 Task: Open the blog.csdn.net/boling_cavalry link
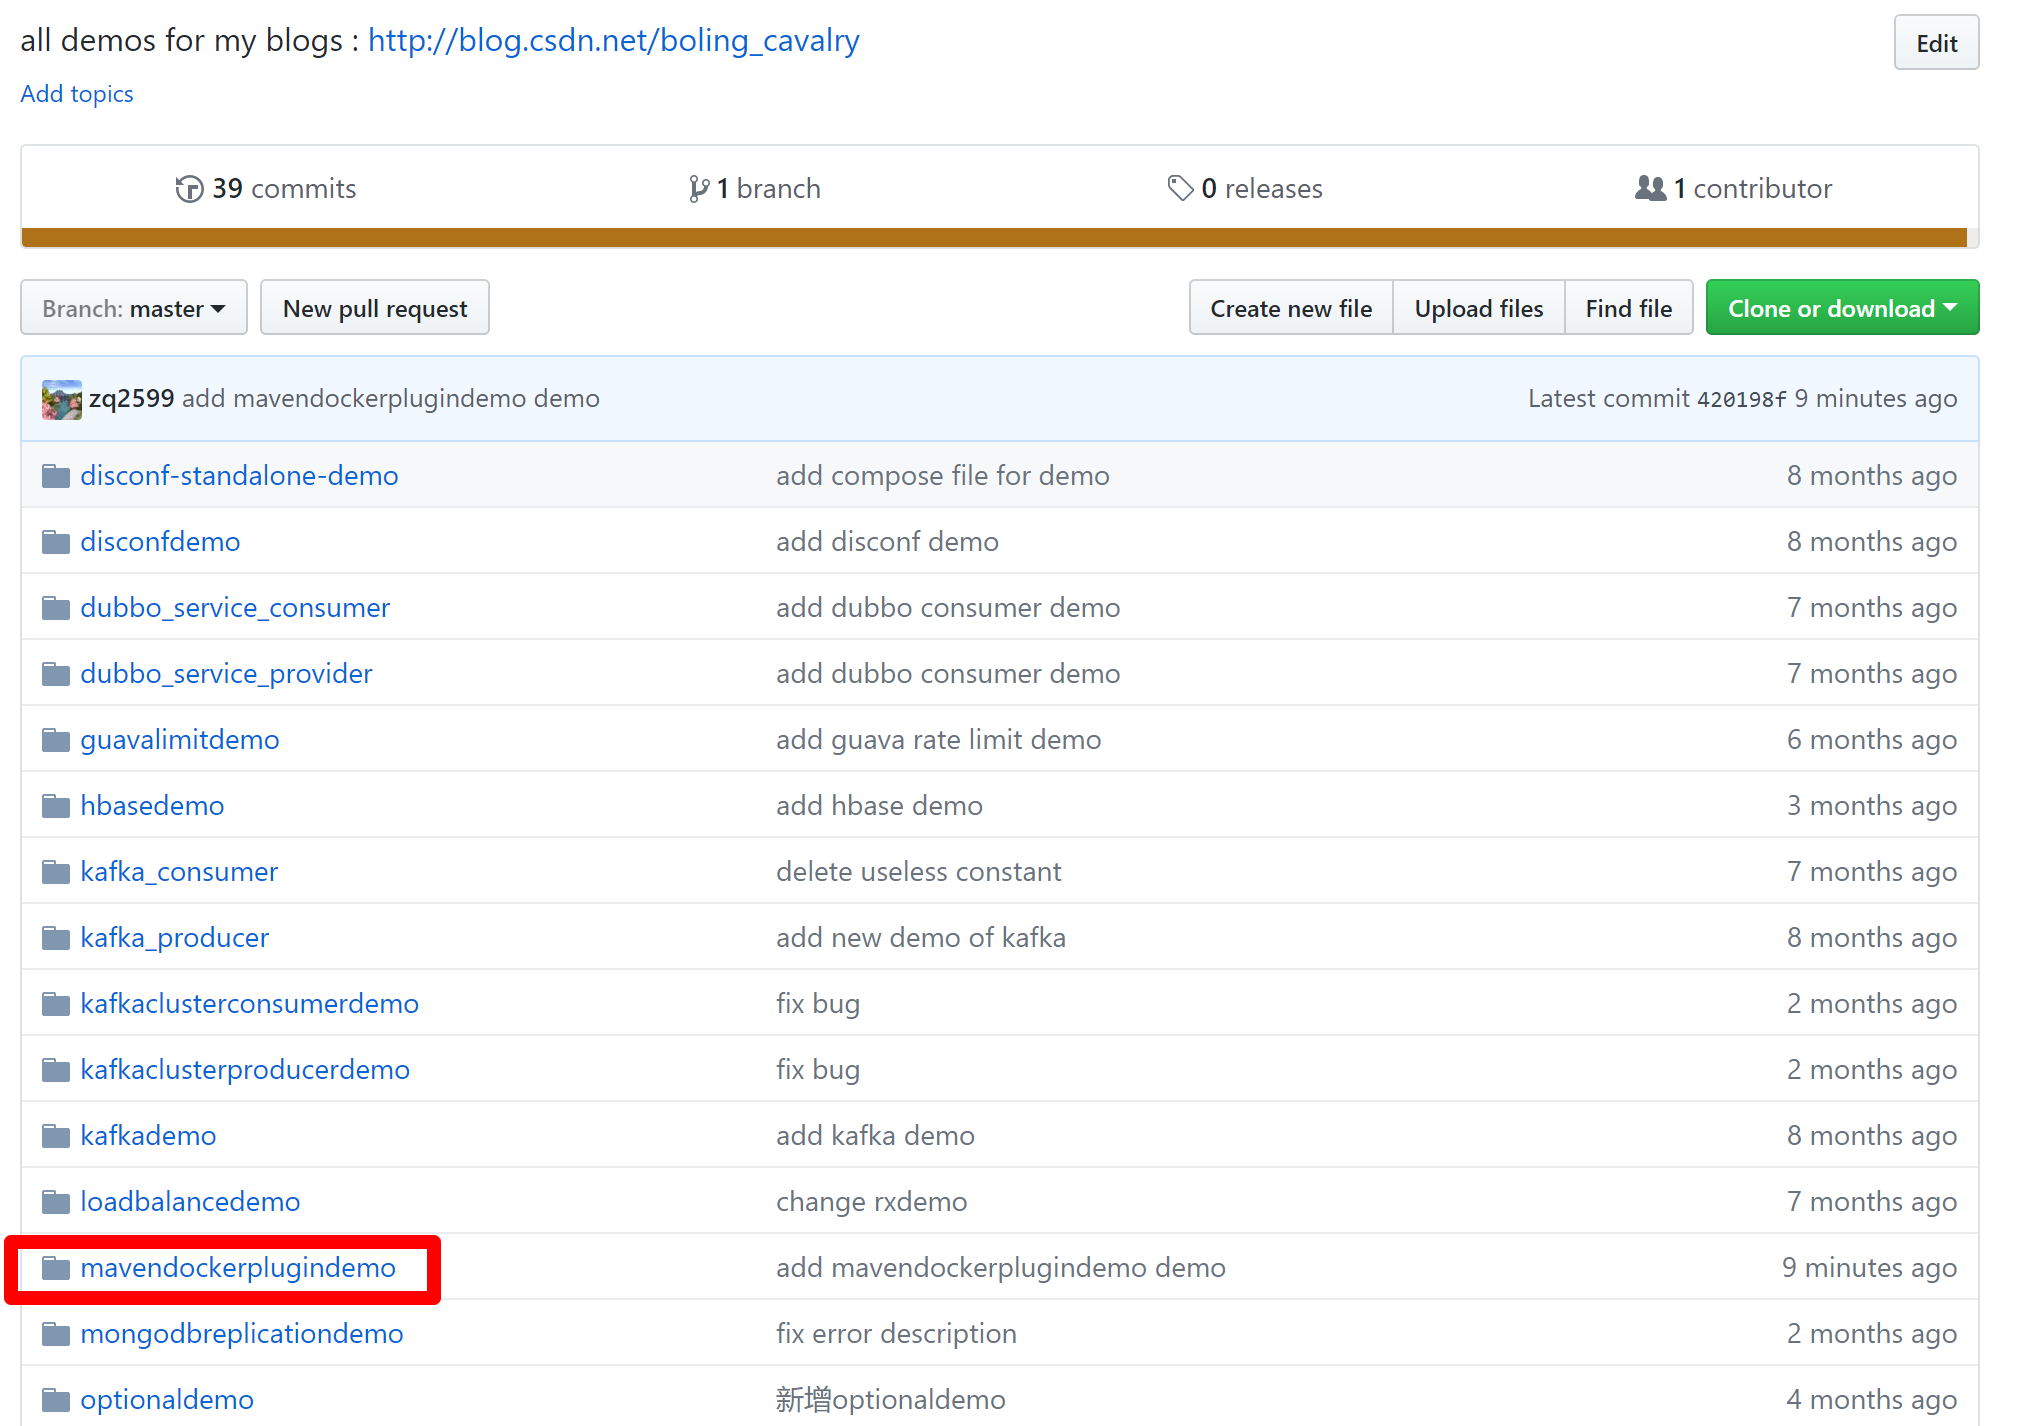pyautogui.click(x=613, y=40)
